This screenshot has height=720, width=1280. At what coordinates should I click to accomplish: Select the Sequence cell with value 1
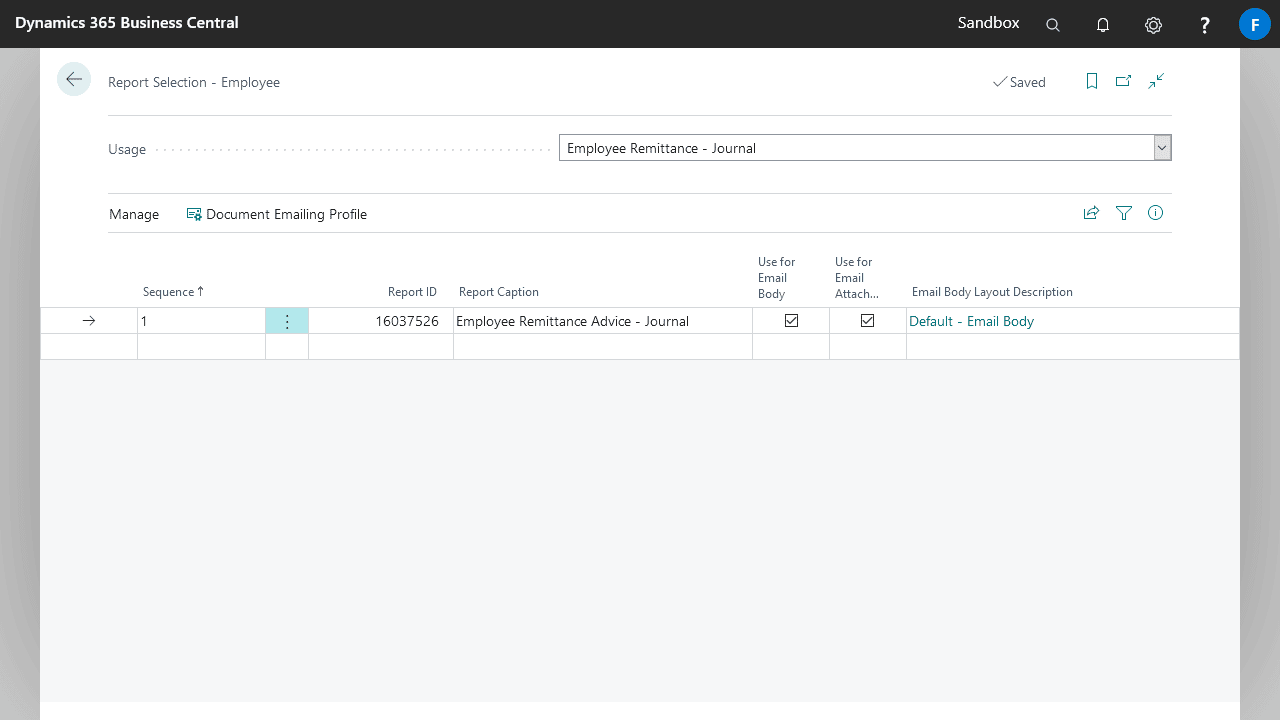[x=201, y=321]
